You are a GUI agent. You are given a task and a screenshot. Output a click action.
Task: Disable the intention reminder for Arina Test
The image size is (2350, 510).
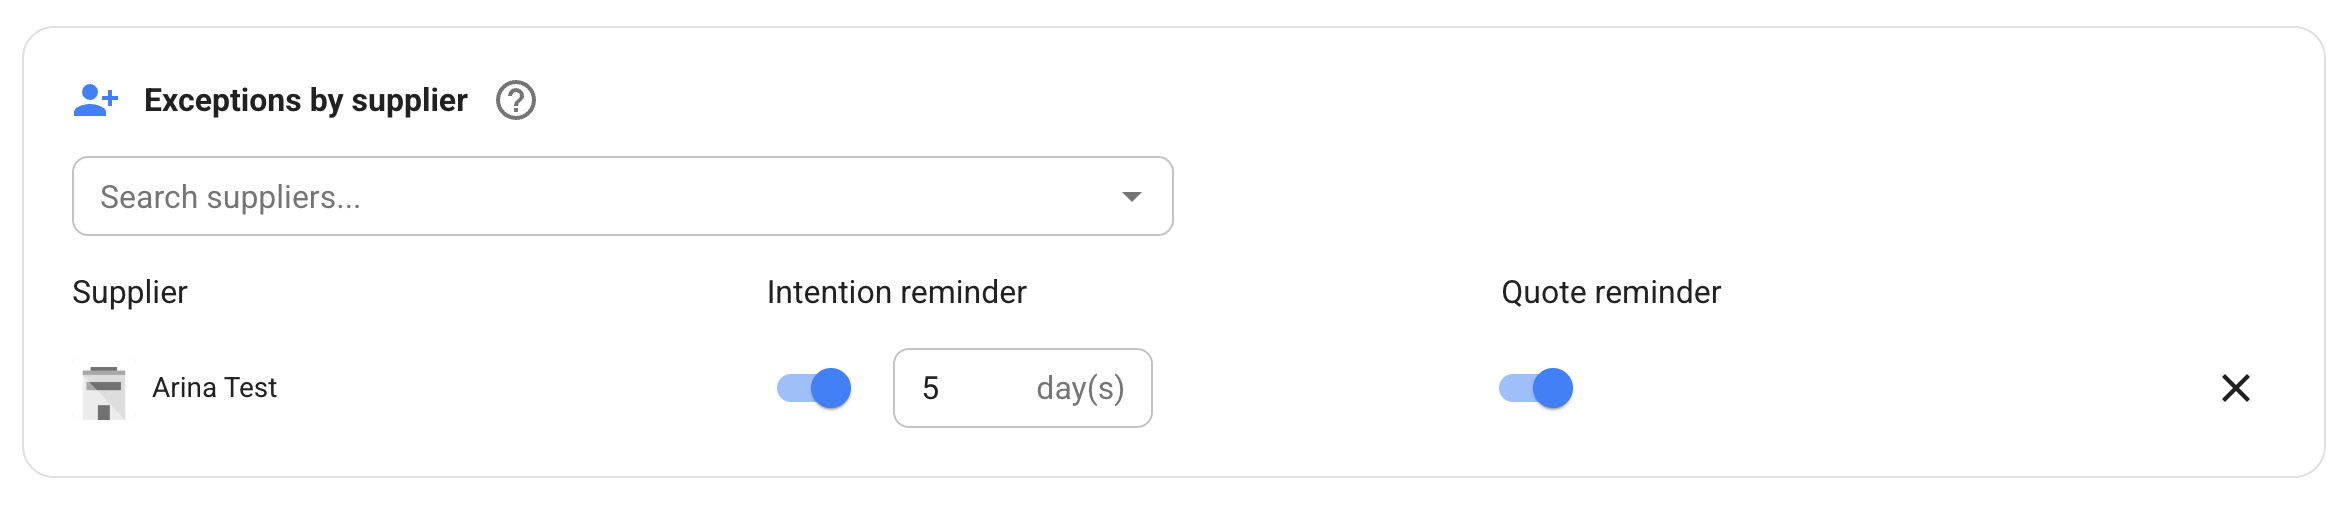(814, 388)
